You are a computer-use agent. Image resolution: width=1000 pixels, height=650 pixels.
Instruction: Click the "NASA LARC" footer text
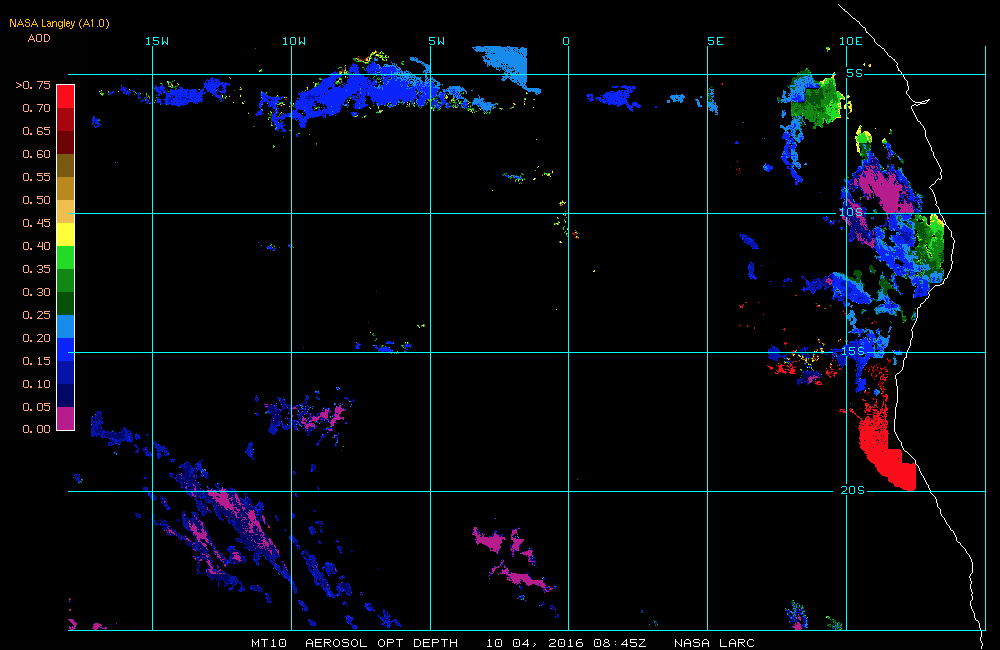714,643
